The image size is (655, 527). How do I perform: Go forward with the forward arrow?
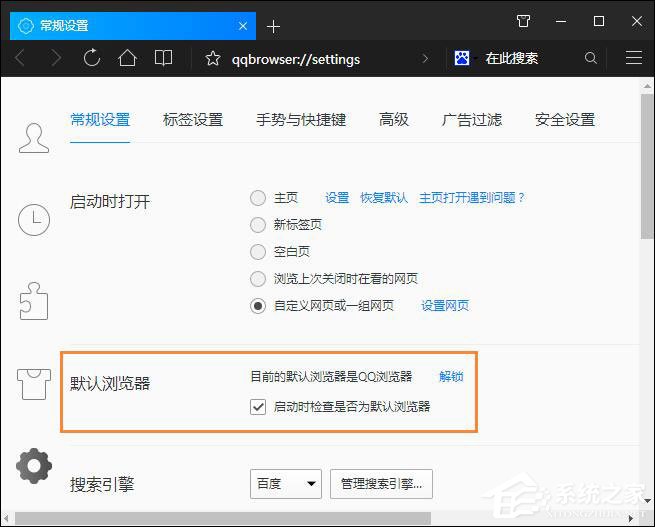pos(56,58)
